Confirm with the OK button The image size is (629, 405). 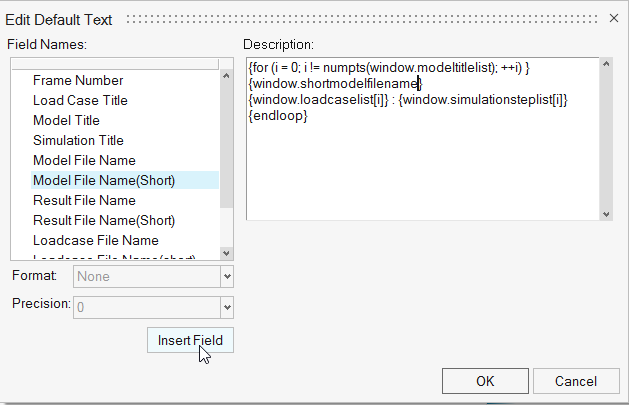tap(485, 381)
